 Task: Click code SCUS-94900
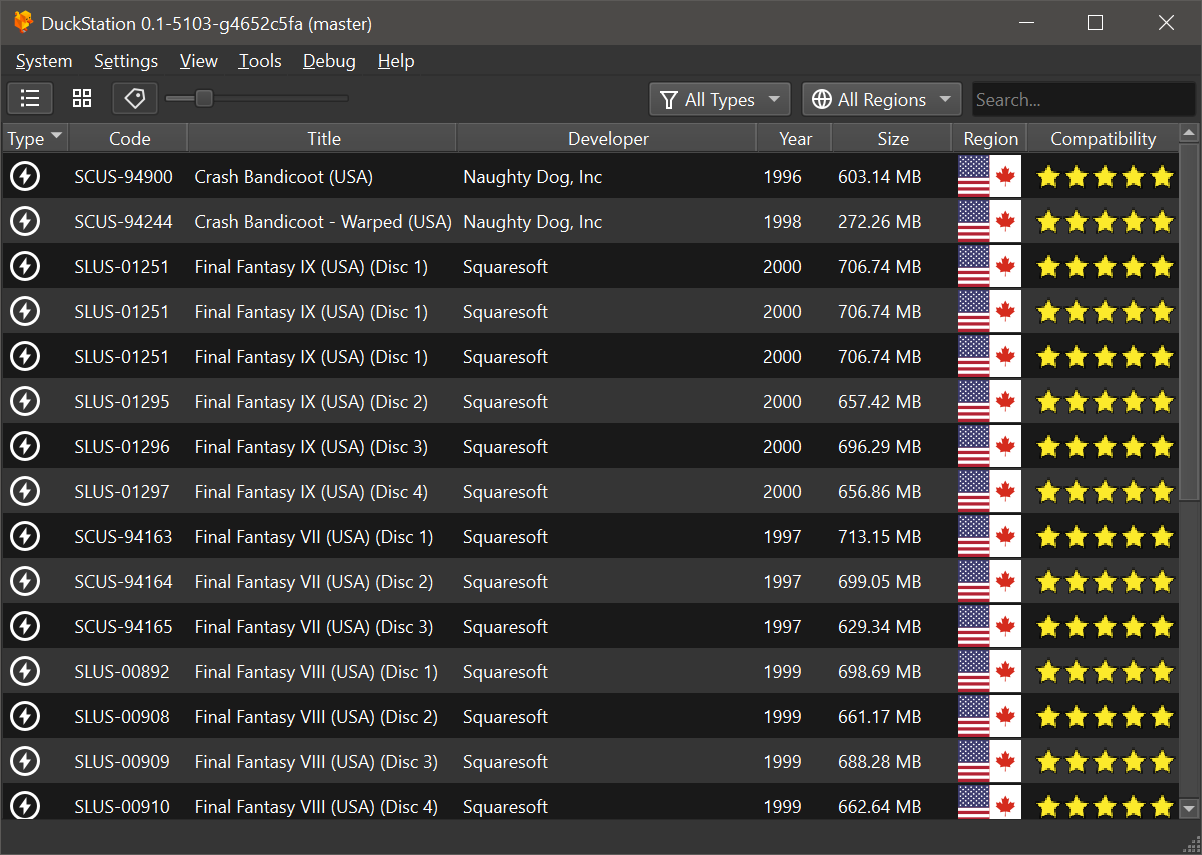(123, 177)
